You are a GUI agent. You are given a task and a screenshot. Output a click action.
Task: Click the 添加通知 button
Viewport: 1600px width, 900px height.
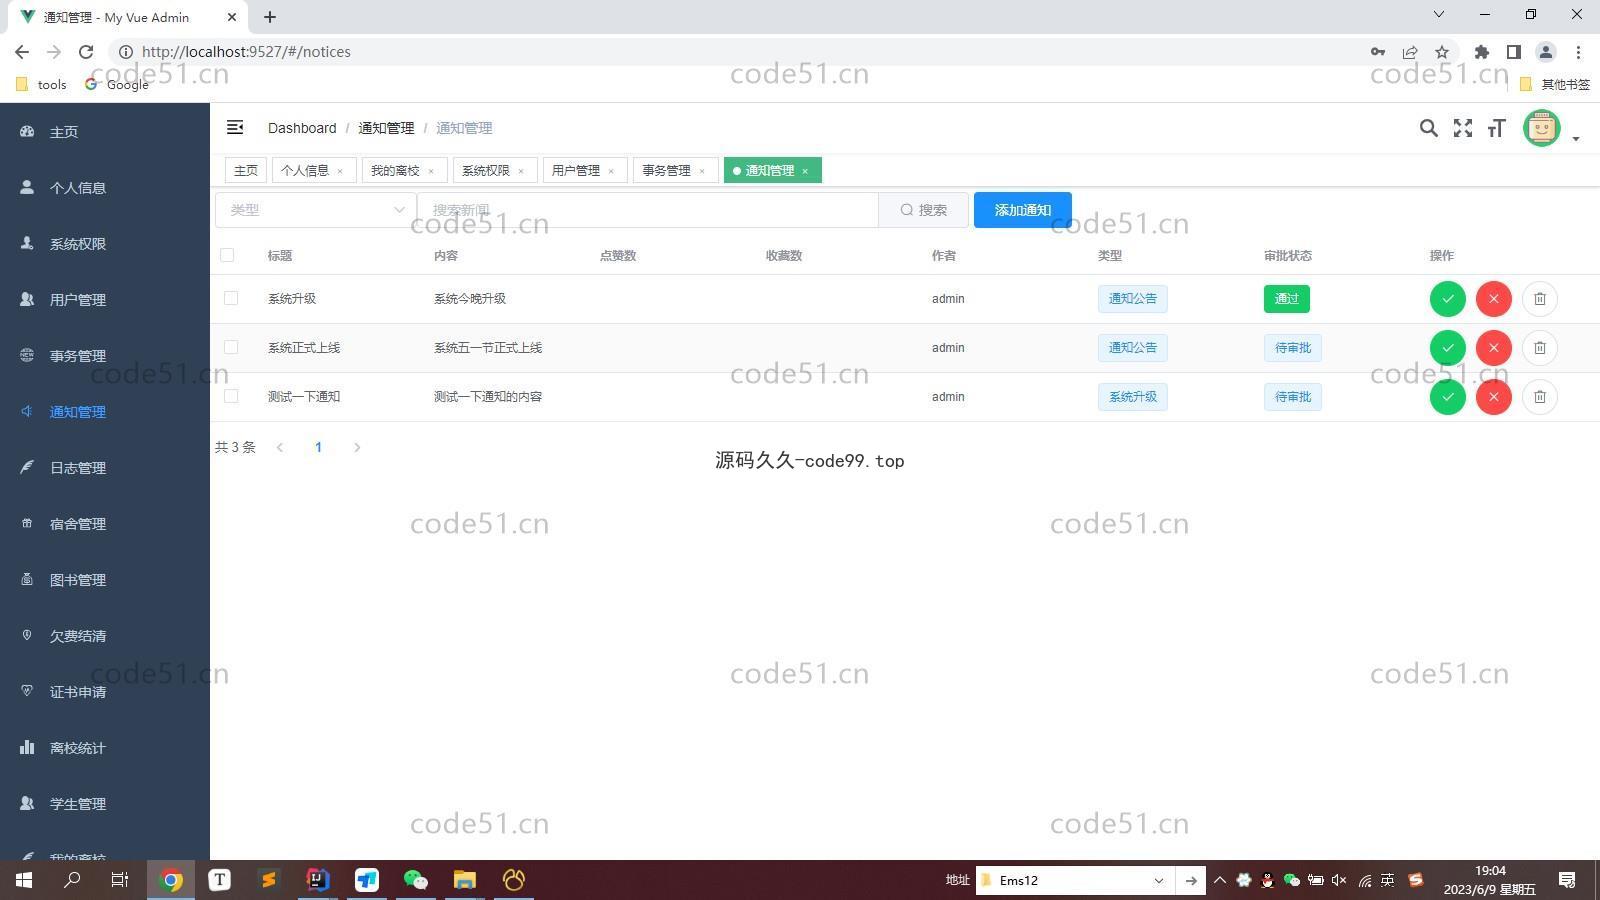(x=1023, y=210)
